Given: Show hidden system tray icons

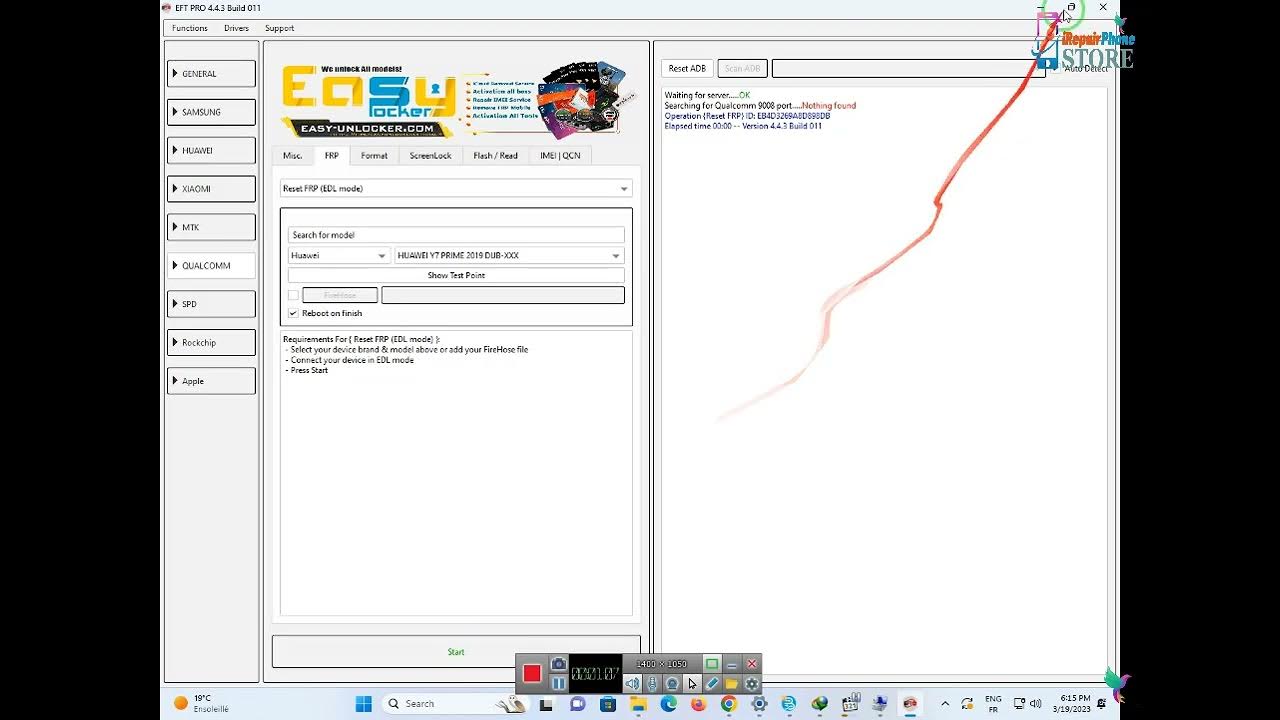Looking at the screenshot, I should point(945,704).
